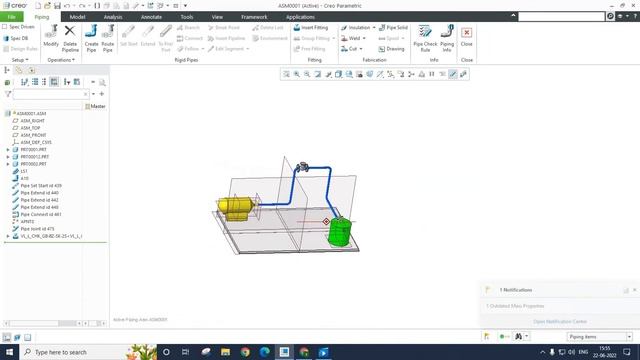Open the Piping Items selection filter dropdown

pyautogui.click(x=629, y=337)
